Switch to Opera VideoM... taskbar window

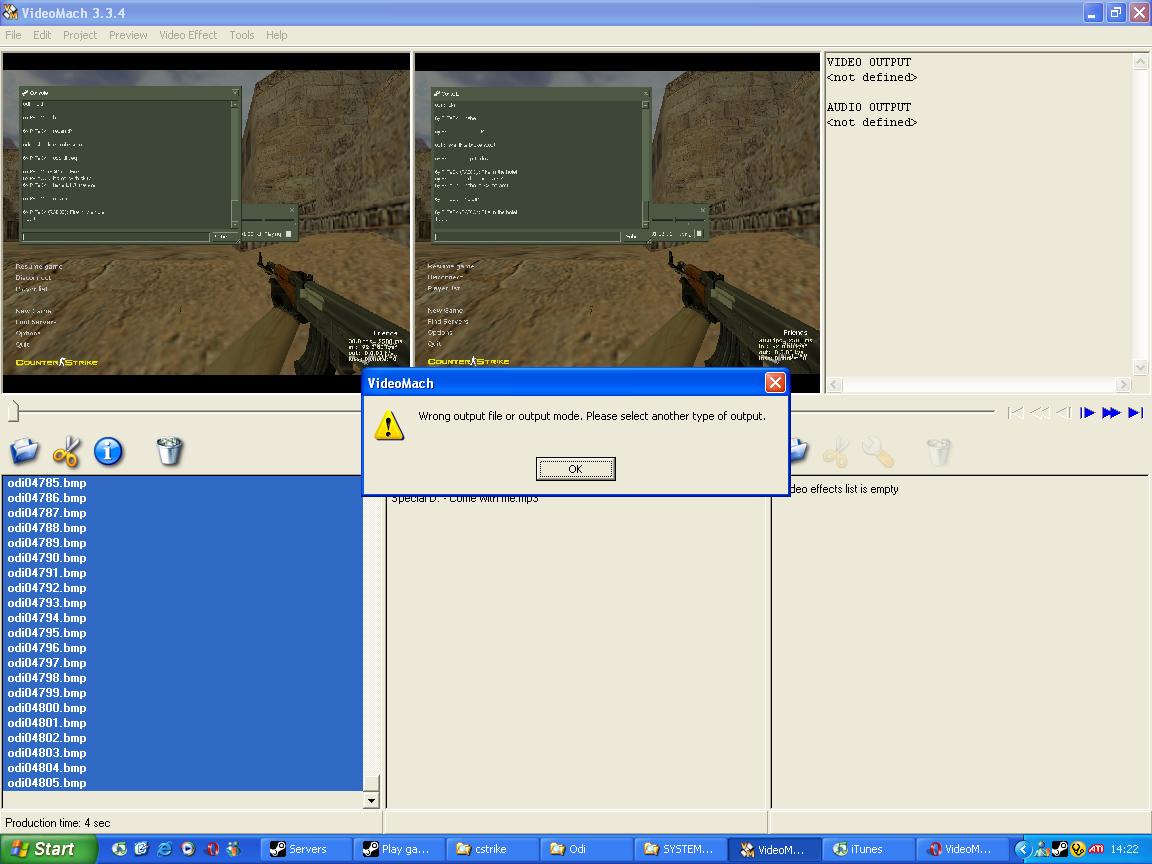pyautogui.click(x=961, y=849)
